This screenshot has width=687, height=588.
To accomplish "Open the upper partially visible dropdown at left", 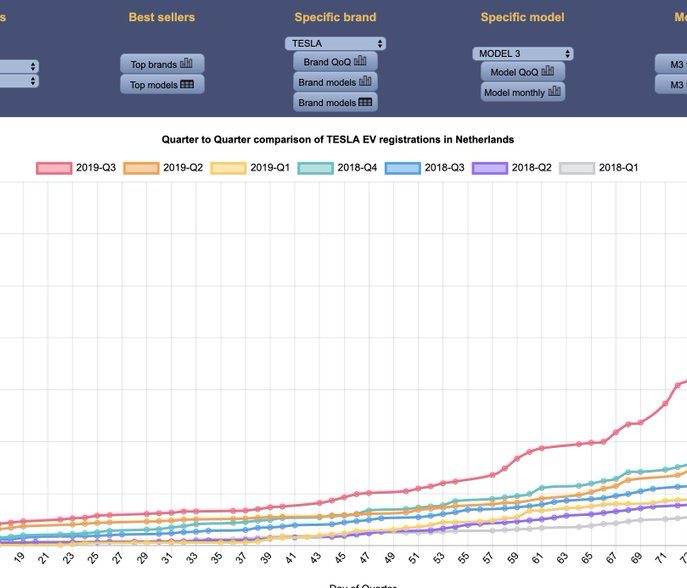I will (x=19, y=67).
